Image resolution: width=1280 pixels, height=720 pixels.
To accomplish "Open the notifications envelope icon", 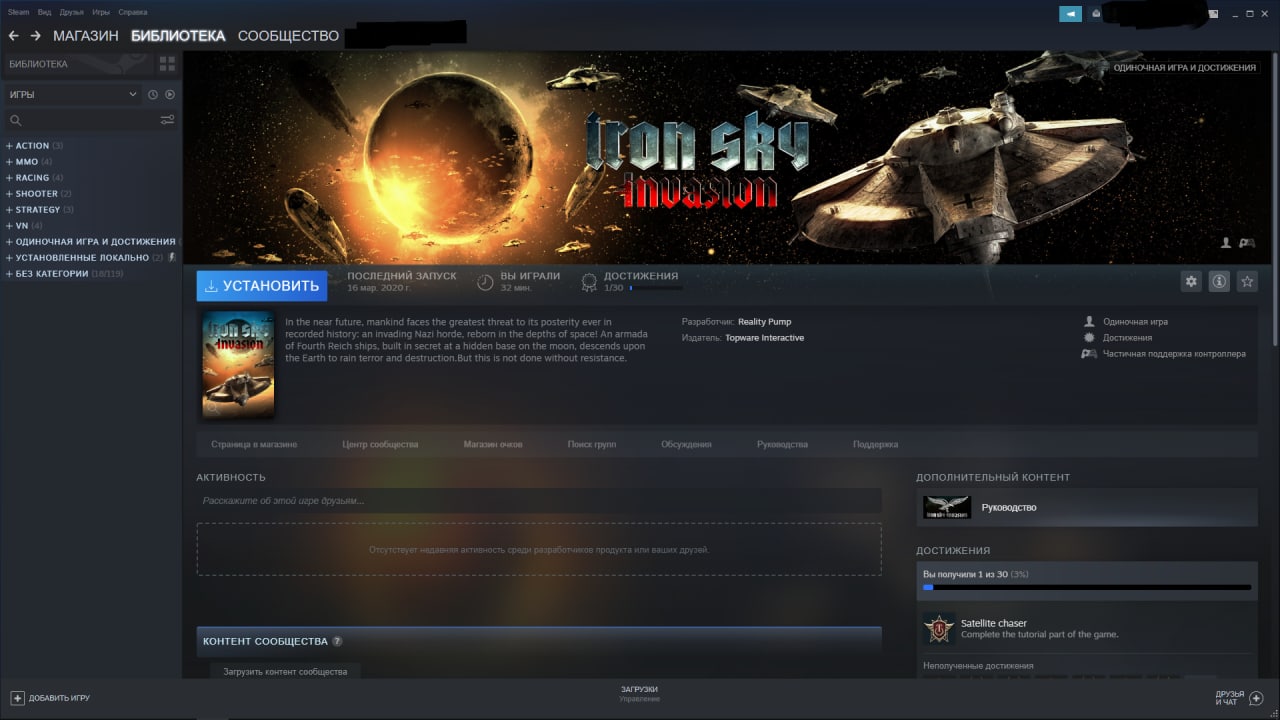I will [x=1096, y=14].
